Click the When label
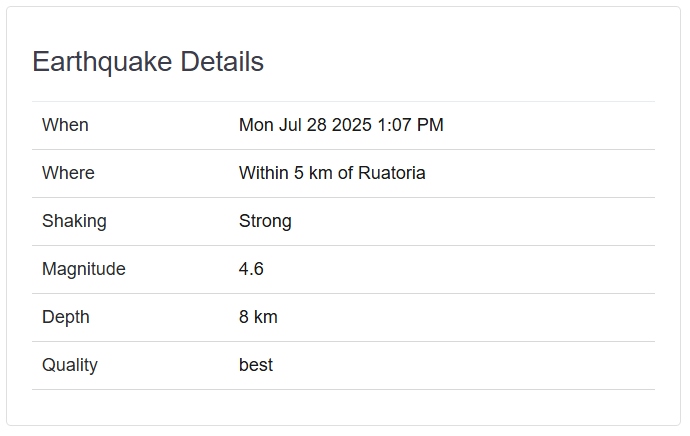 [x=65, y=125]
